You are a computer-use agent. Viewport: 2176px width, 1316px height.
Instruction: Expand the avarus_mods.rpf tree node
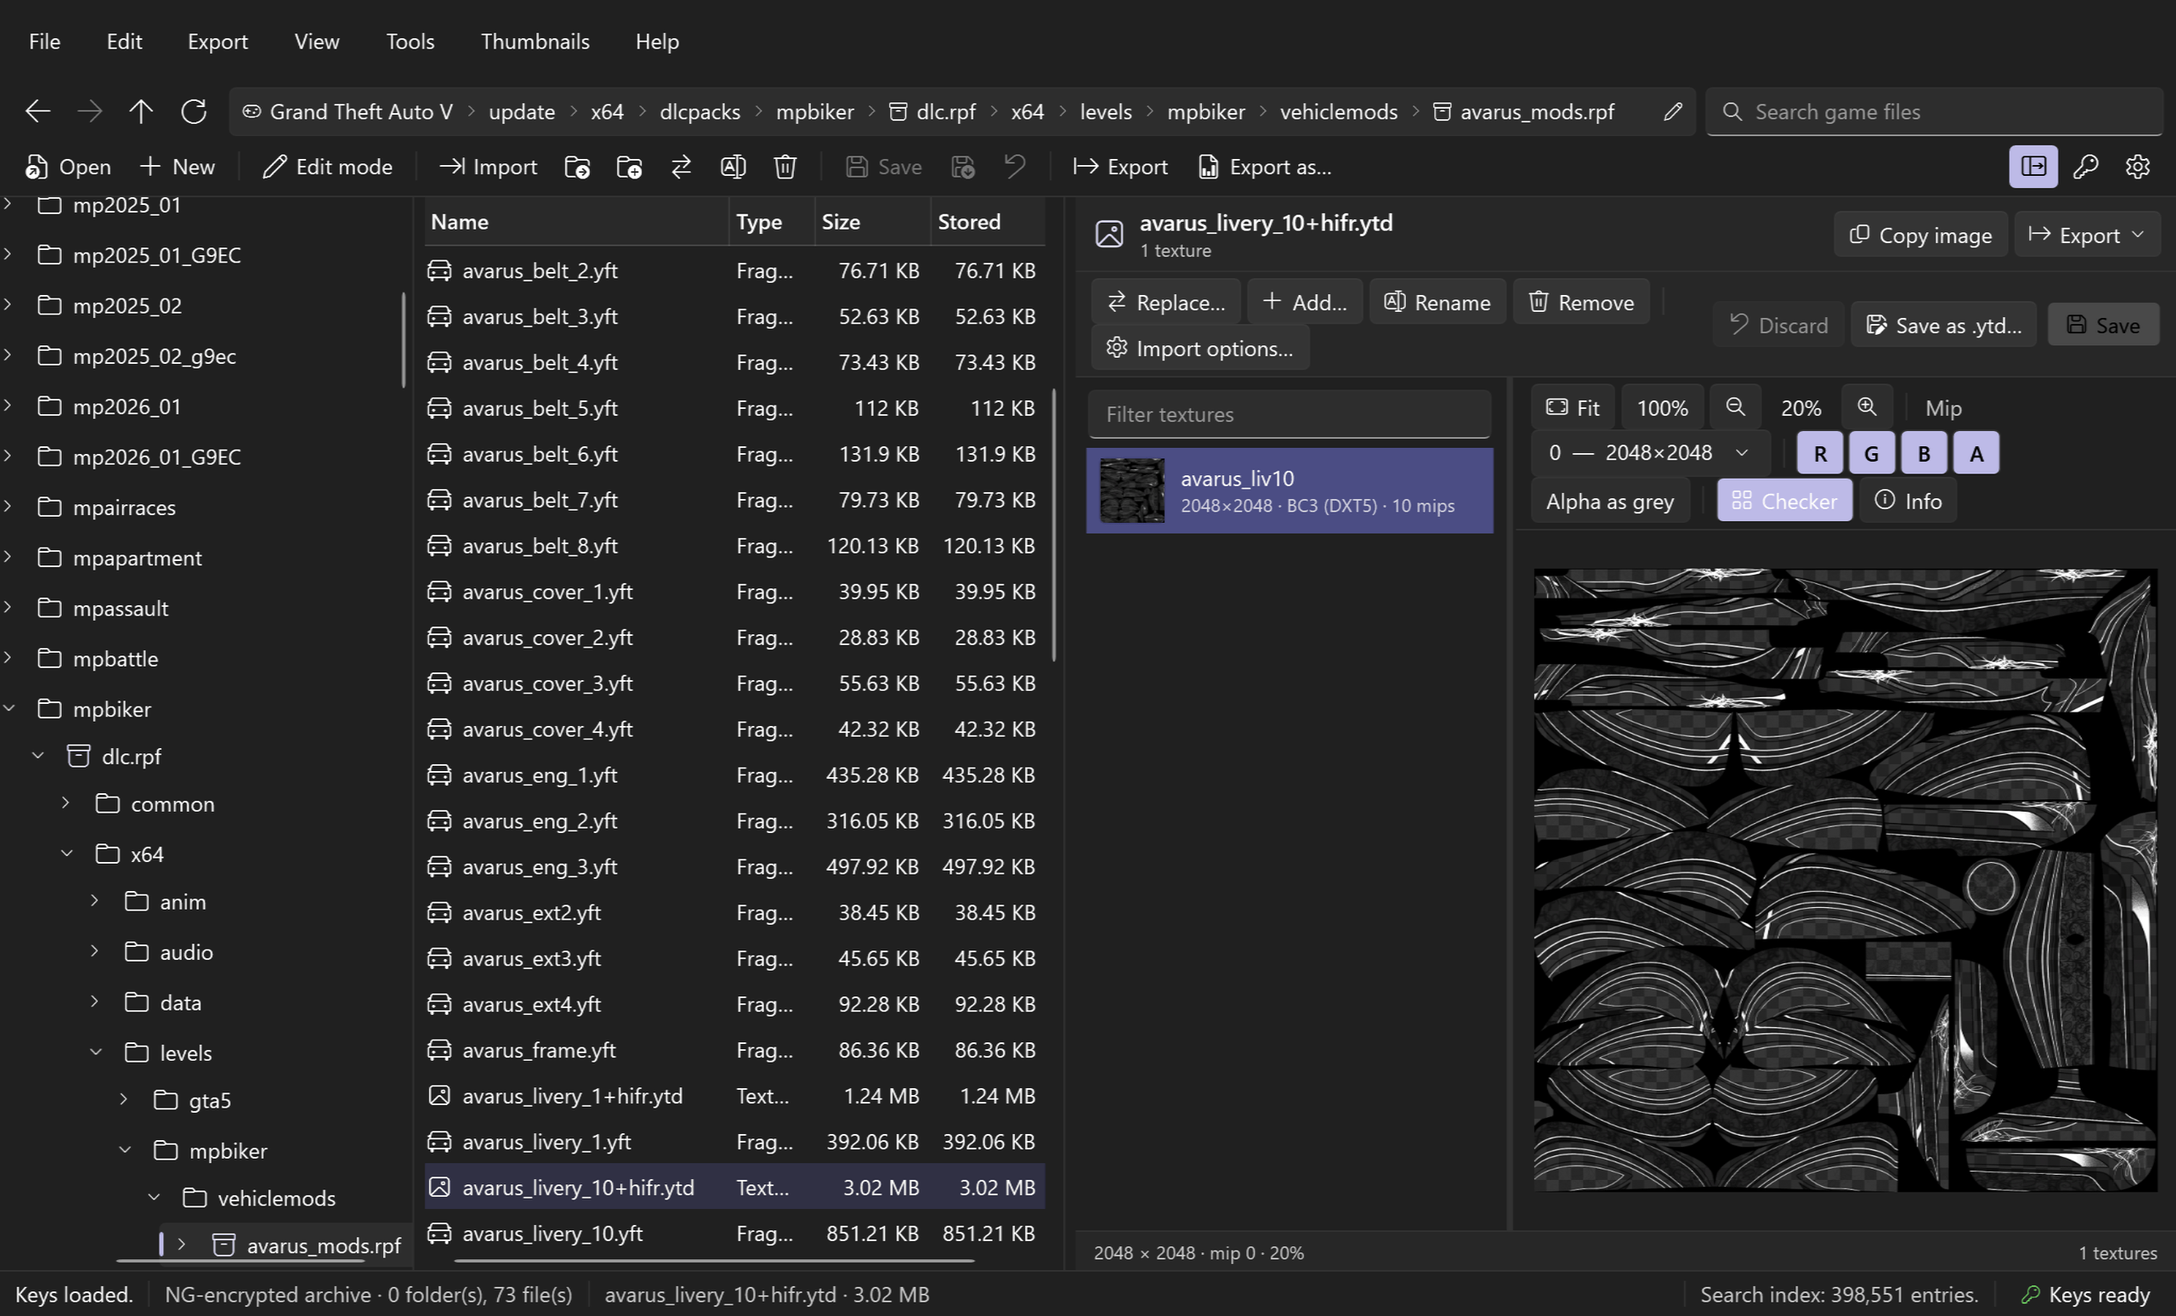181,1245
